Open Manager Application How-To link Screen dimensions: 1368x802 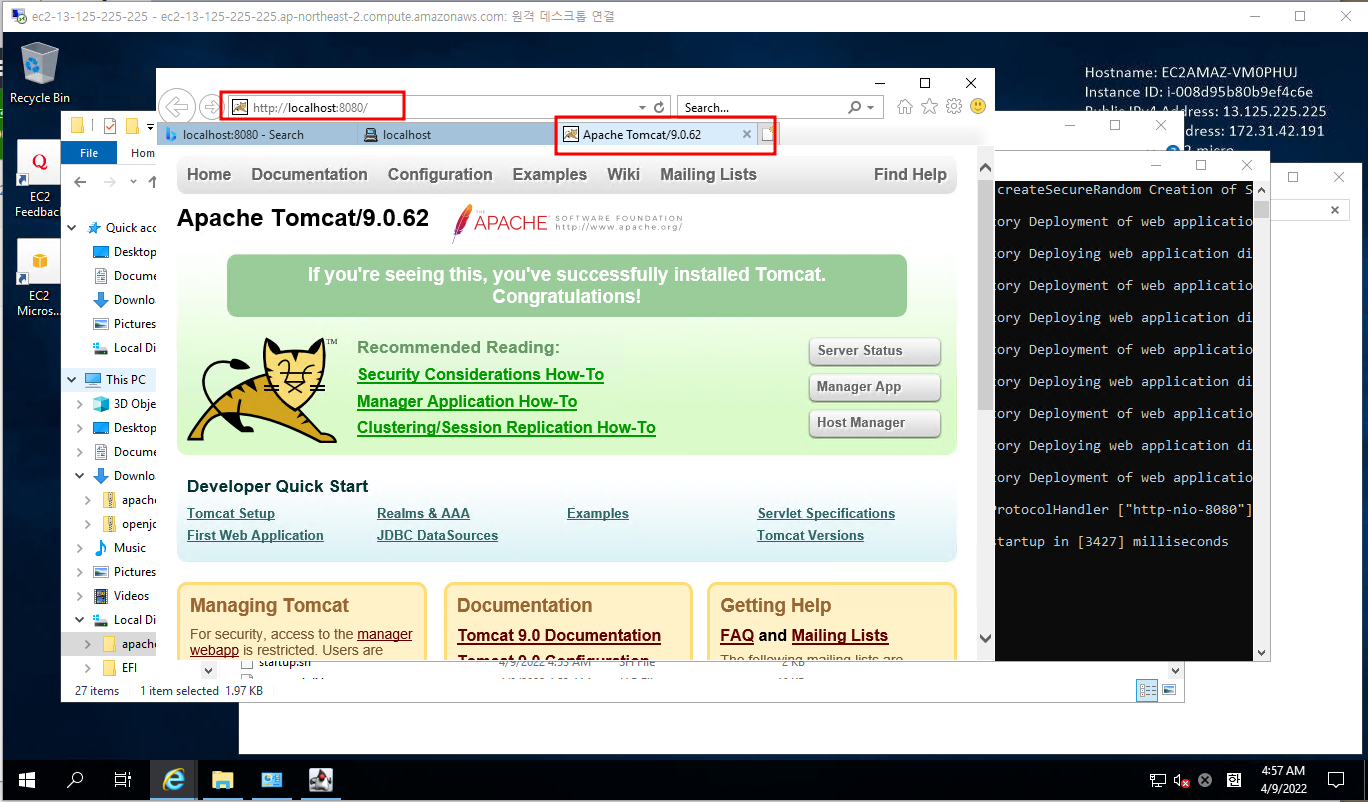[467, 401]
